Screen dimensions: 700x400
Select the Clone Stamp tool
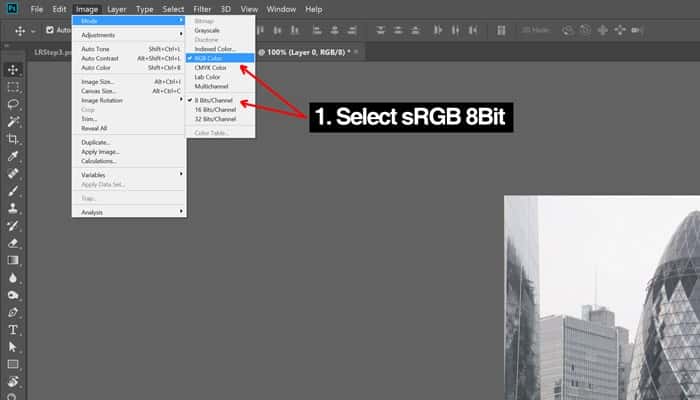pos(13,208)
